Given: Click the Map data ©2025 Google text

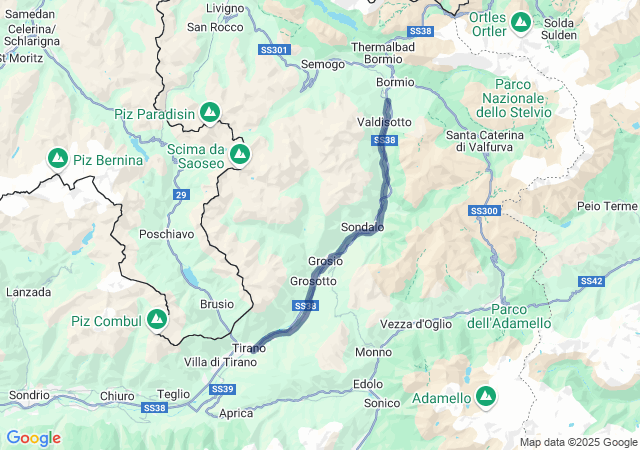Looking at the screenshot, I should [578, 442].
